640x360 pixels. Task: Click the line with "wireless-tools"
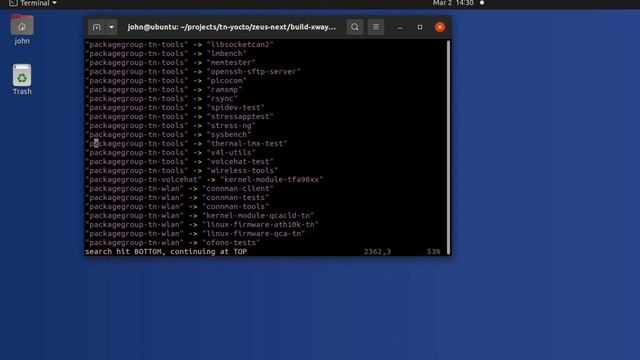(x=182, y=170)
